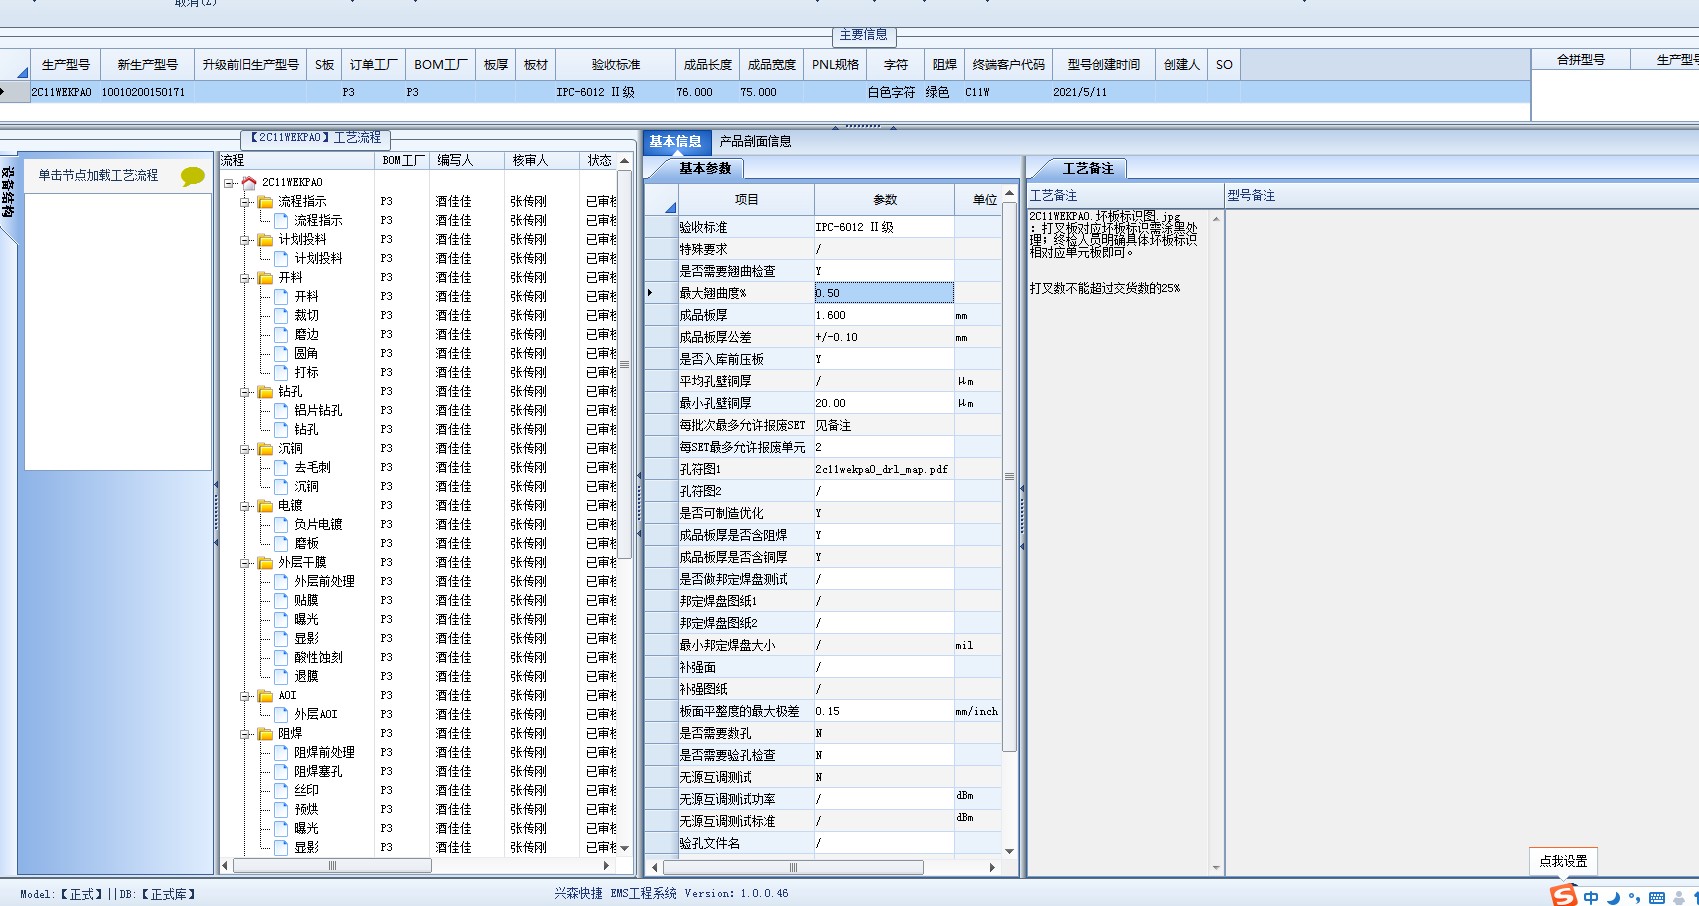Collapse the 电镀 folder node

coord(246,506)
